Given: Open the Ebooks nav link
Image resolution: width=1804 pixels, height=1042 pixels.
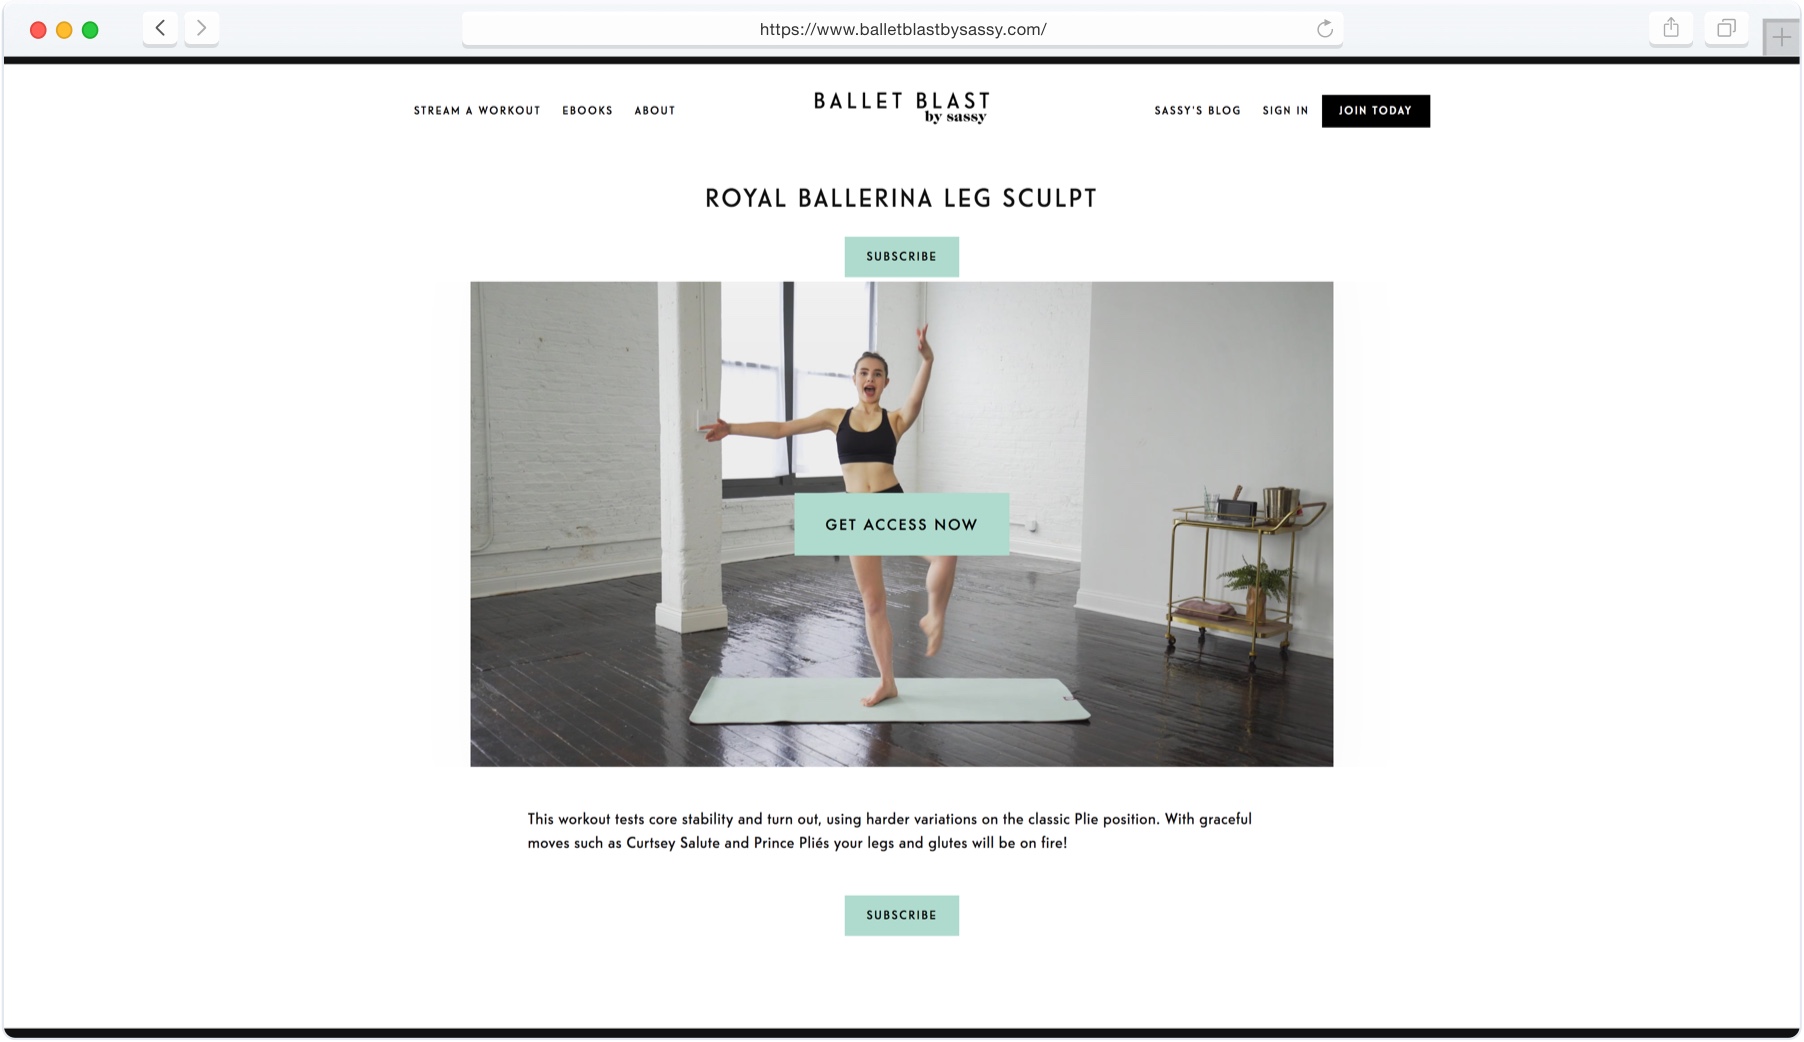Looking at the screenshot, I should pyautogui.click(x=587, y=111).
